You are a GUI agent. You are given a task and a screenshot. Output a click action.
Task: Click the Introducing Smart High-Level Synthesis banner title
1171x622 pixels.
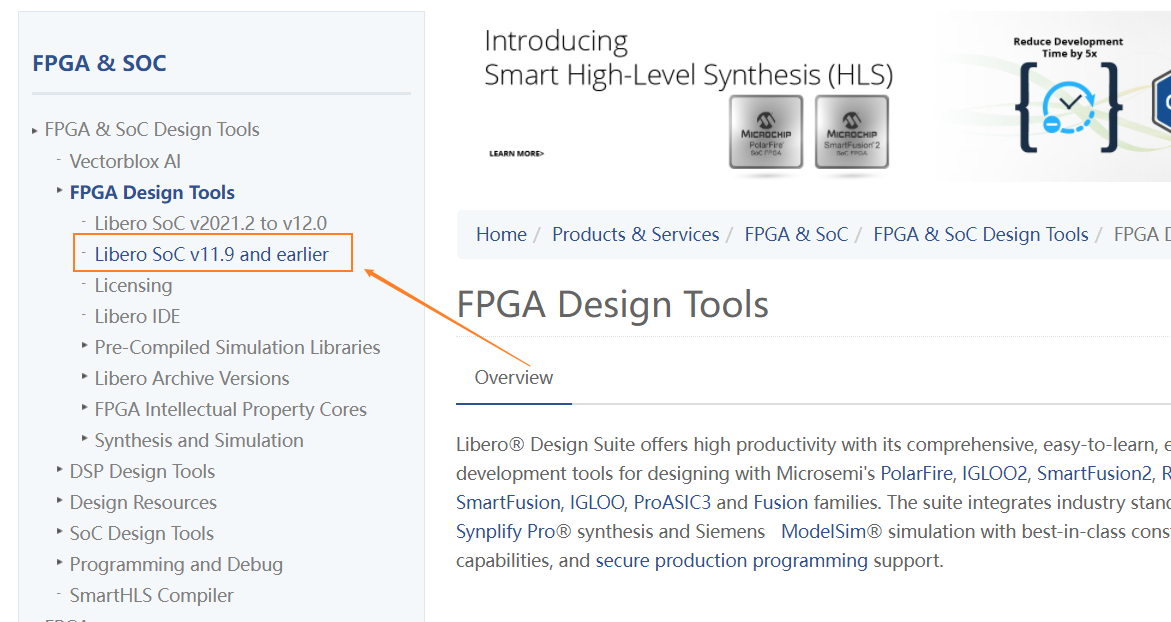pos(688,58)
